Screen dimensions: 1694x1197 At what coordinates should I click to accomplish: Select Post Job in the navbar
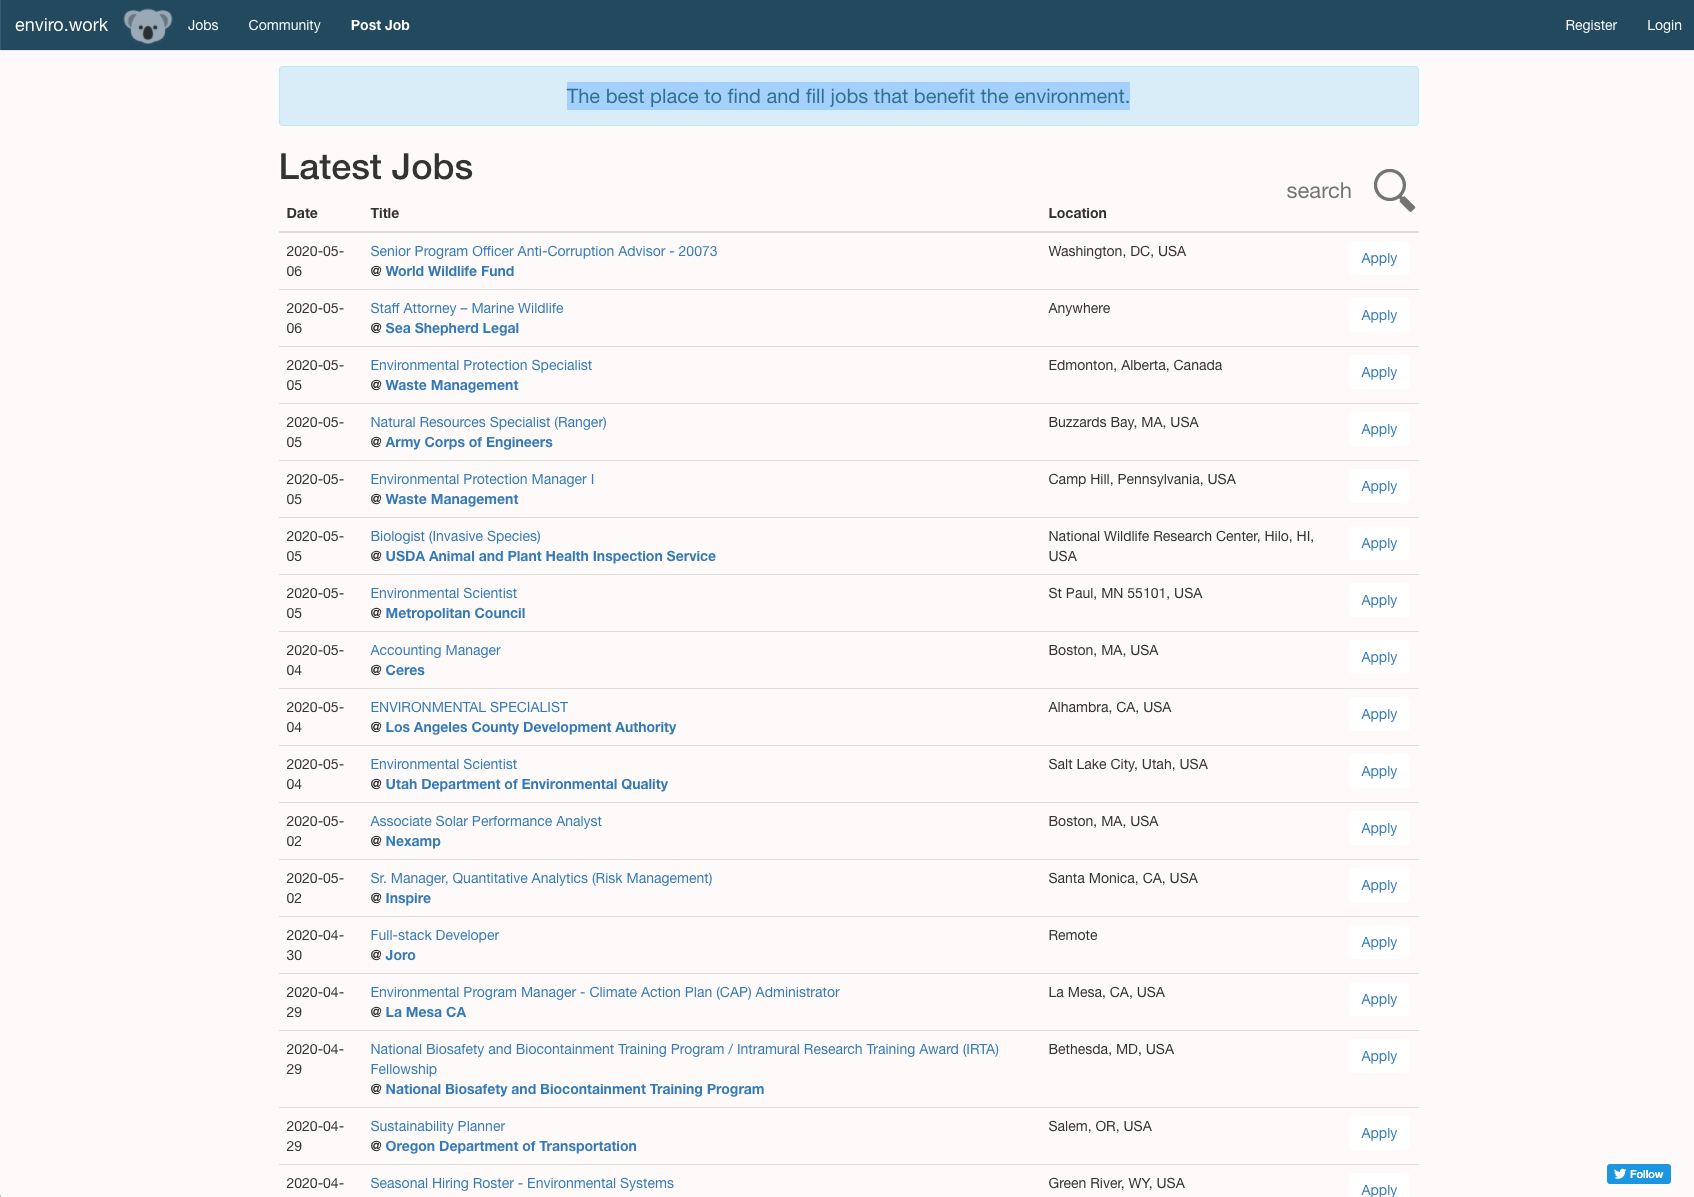(380, 25)
